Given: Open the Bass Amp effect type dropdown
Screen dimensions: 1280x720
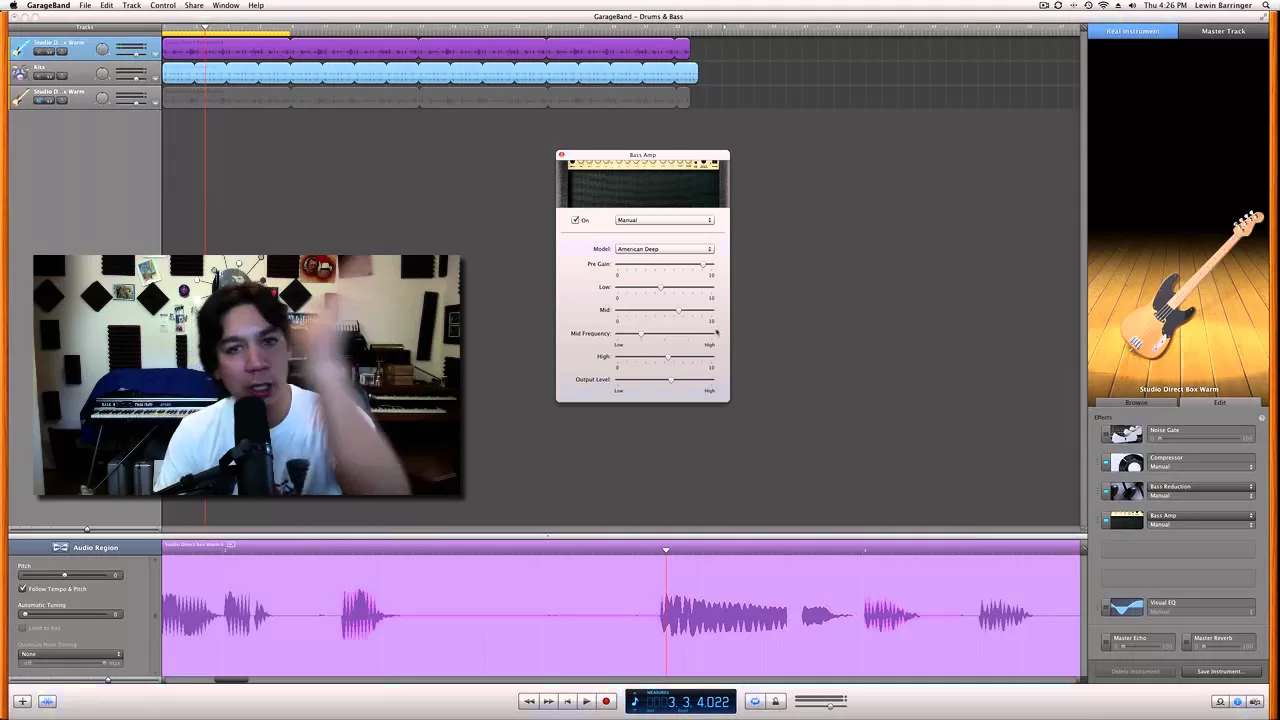Looking at the screenshot, I should (1201, 516).
